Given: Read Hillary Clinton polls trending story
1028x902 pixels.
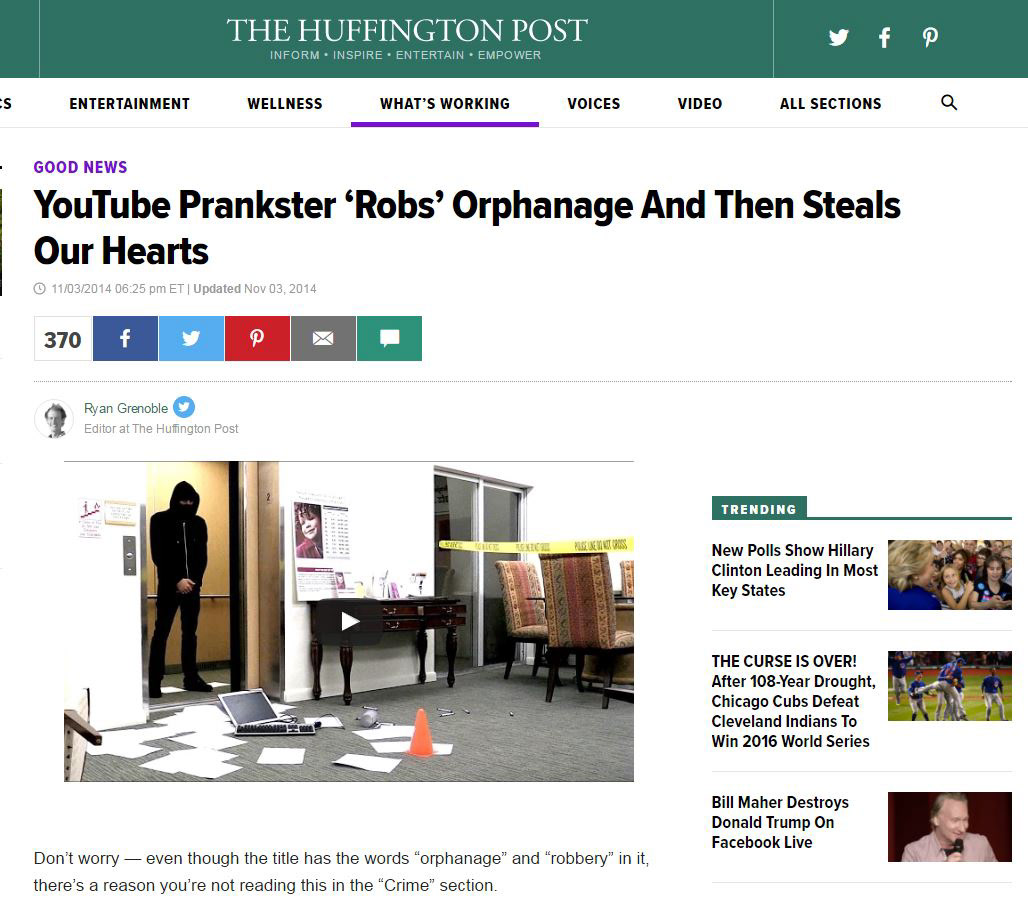Looking at the screenshot, I should 795,570.
